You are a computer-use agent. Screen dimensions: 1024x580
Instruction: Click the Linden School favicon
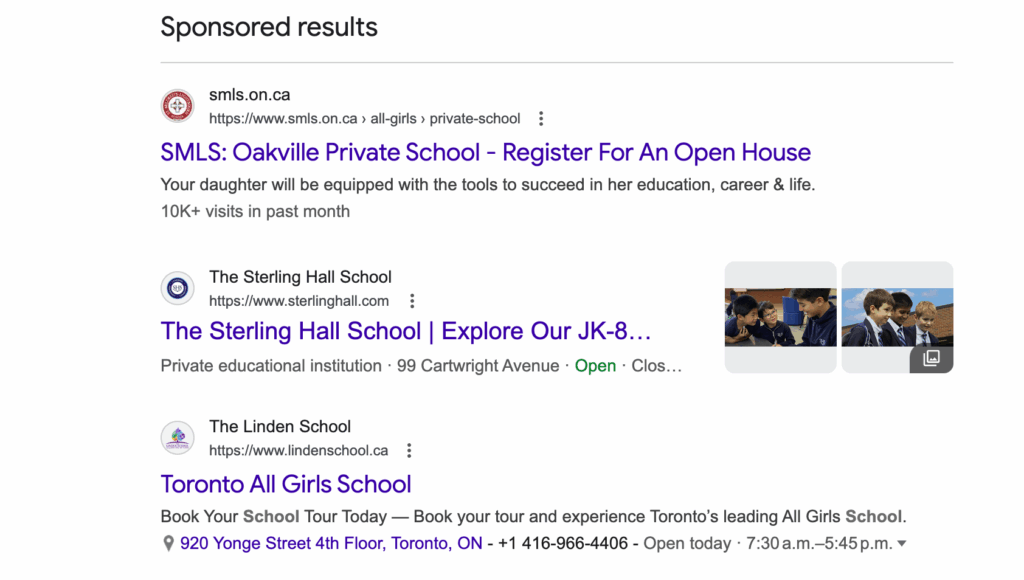pos(177,438)
